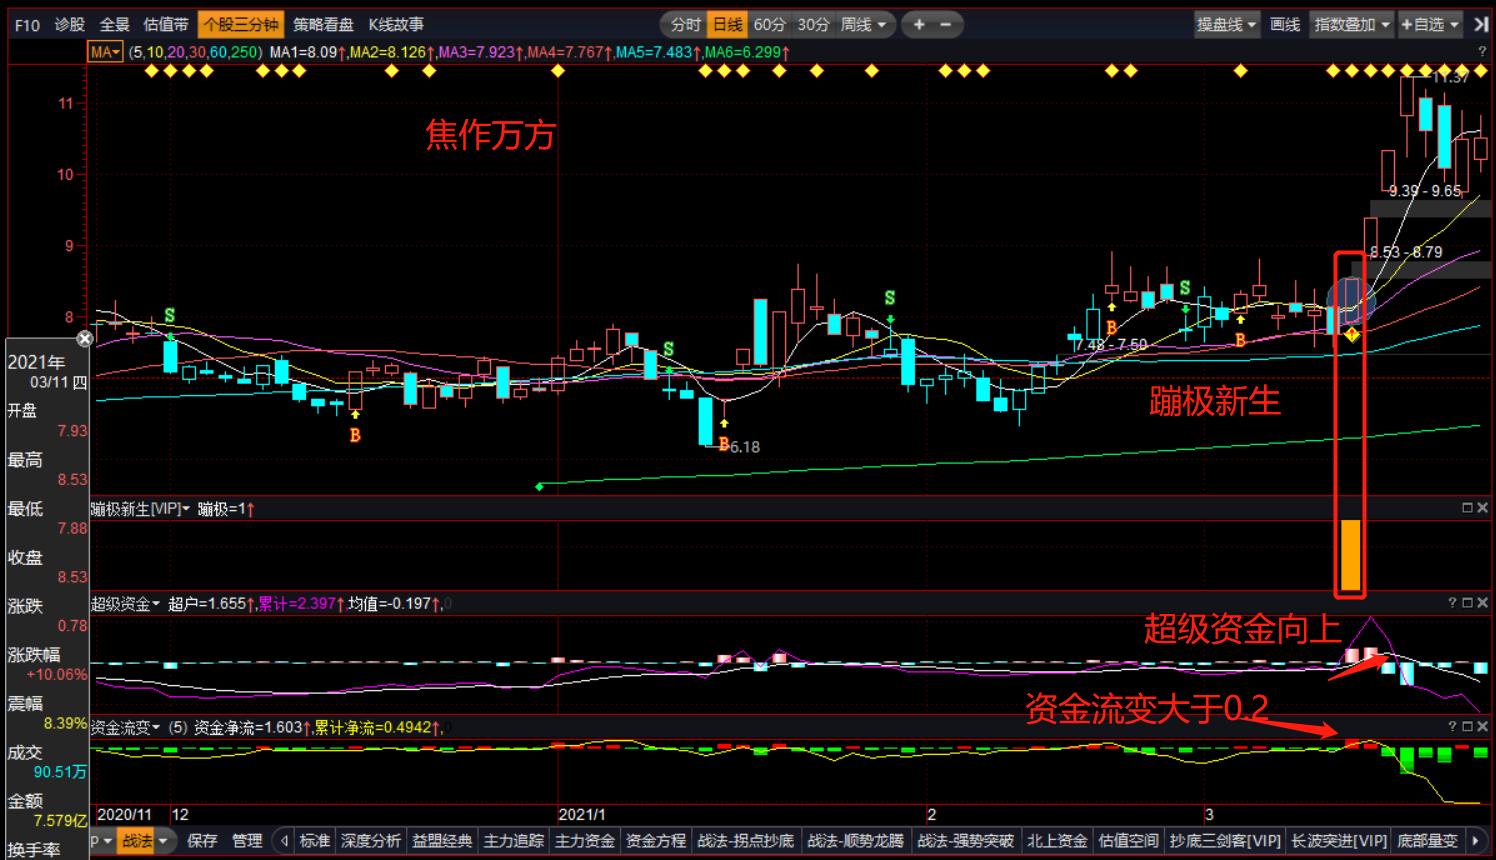Select the 资金方程 indicator tab
This screenshot has height=860, width=1496.
(656, 841)
